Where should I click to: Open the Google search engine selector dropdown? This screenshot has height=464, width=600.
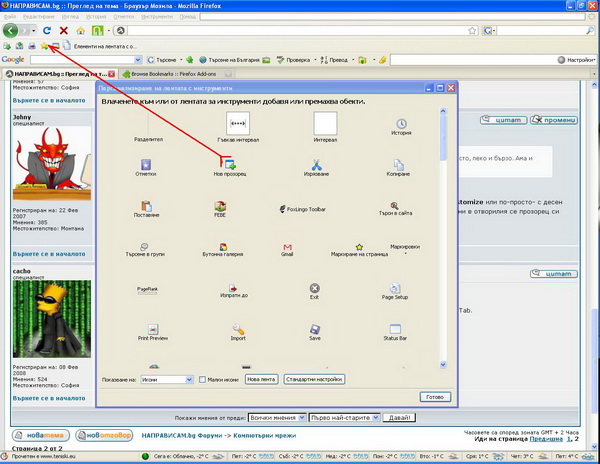pos(489,31)
